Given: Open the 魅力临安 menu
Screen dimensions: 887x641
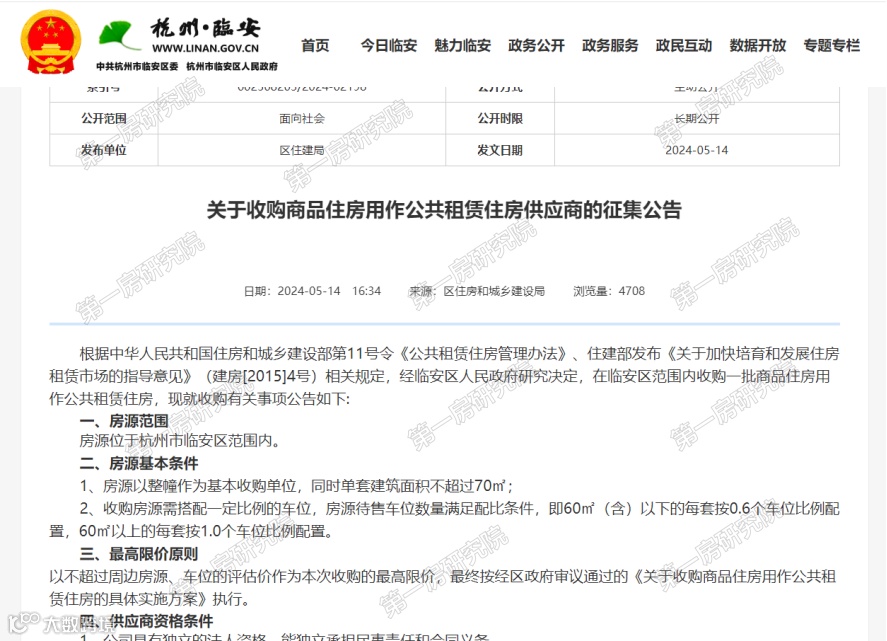Looking at the screenshot, I should click(462, 45).
